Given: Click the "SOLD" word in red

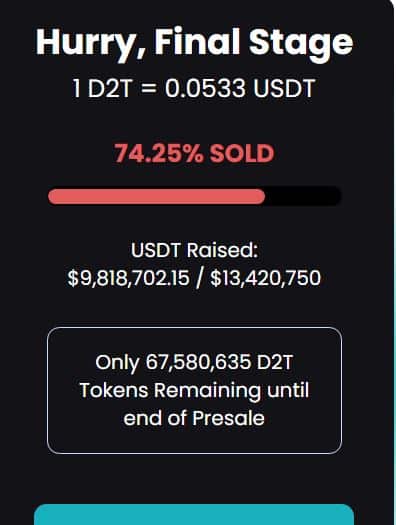Looking at the screenshot, I should (x=242, y=154).
